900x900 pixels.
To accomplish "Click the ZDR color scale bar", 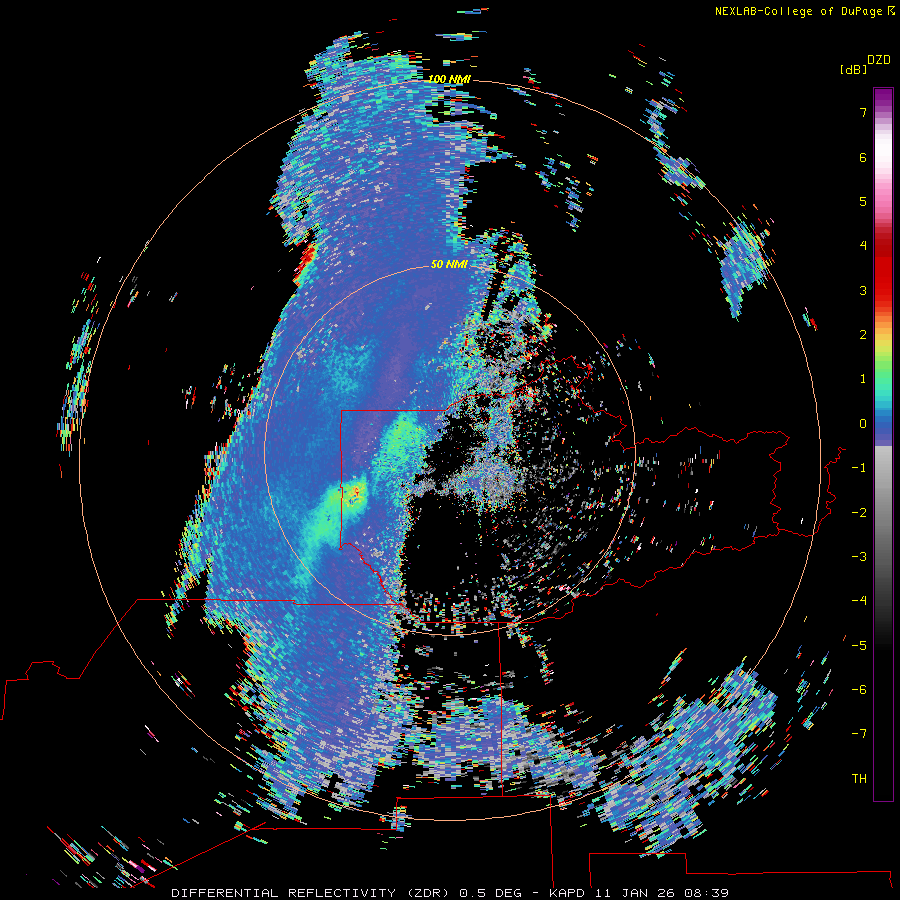I will (x=883, y=444).
